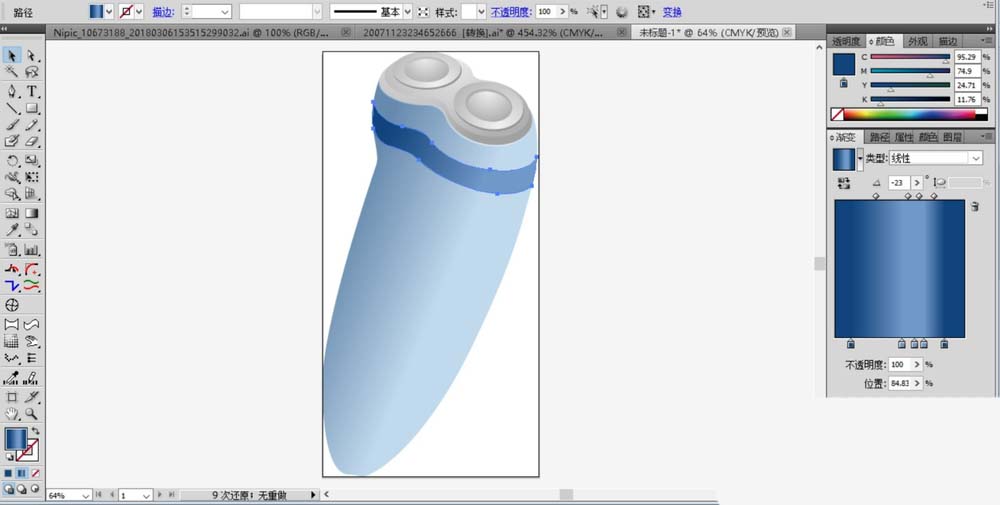The image size is (1000, 505).
Task: Select the Gradient tool in toolbox
Action: (31, 214)
